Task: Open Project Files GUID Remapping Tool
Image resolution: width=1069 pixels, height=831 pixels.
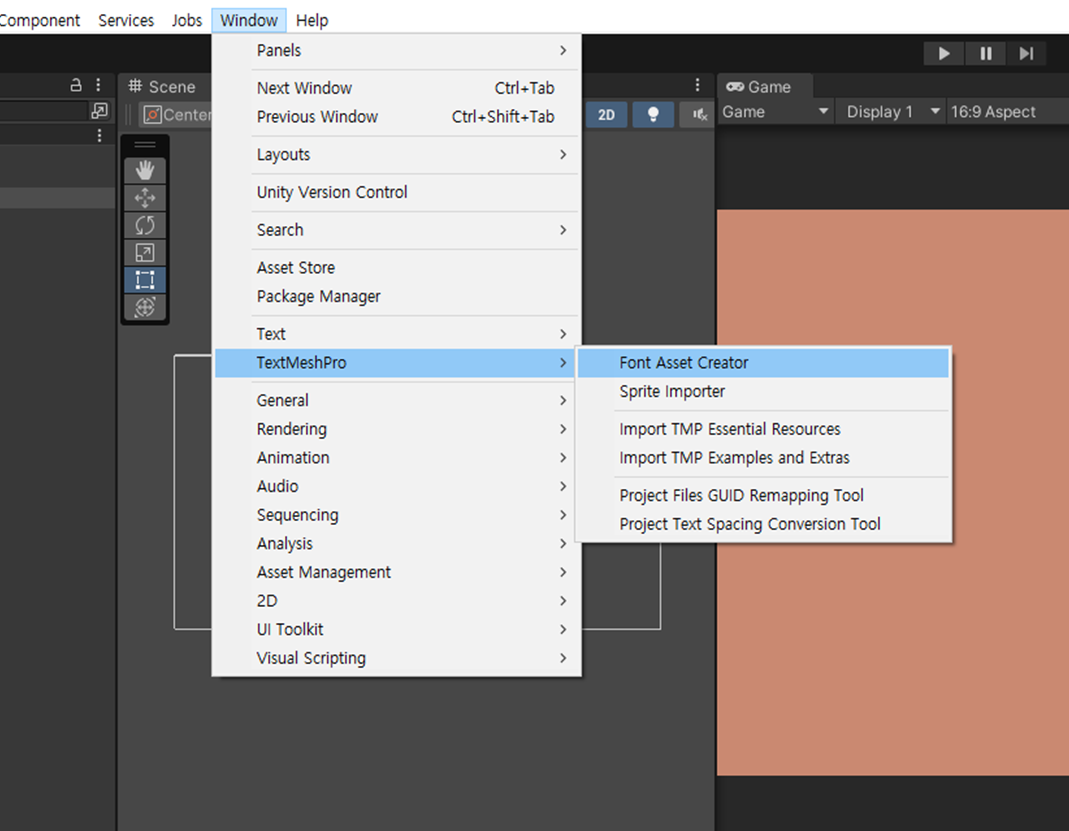Action: [x=763, y=496]
